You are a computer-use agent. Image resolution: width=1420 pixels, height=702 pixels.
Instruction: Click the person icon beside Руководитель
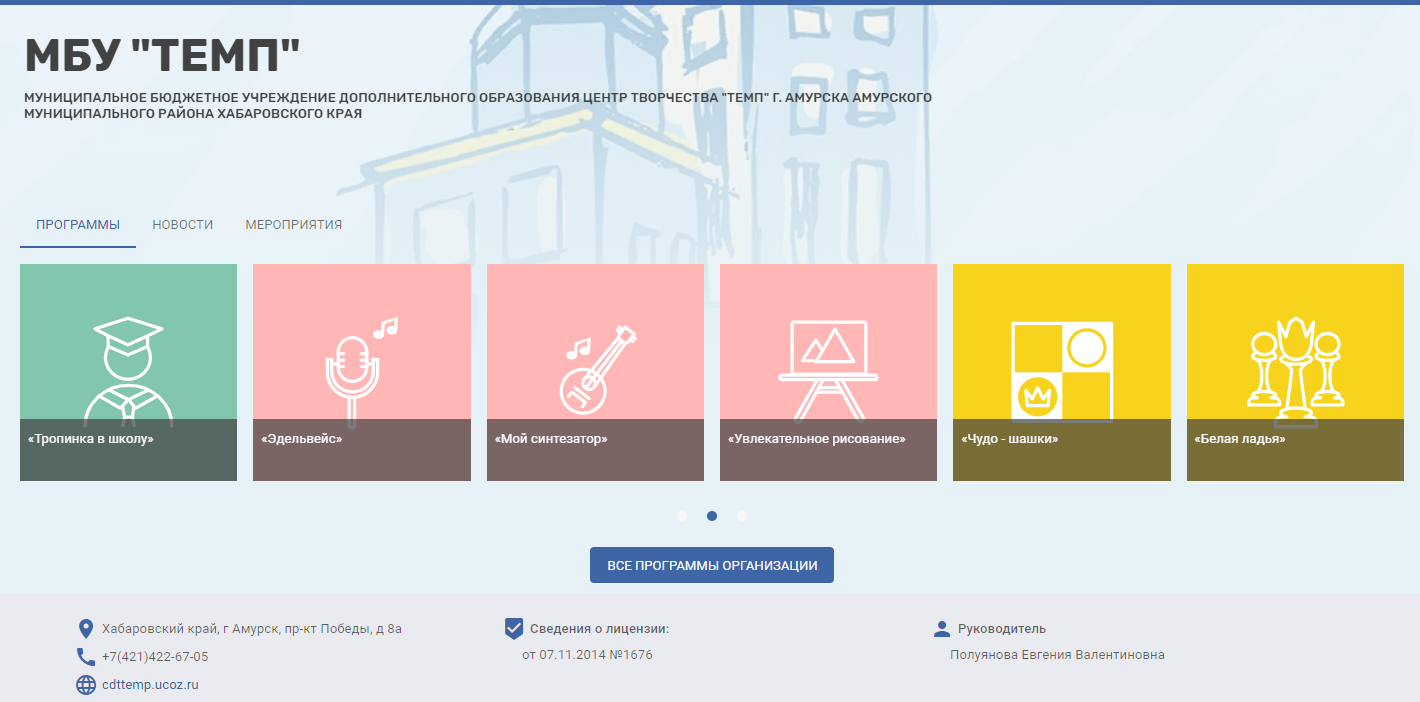click(x=941, y=628)
